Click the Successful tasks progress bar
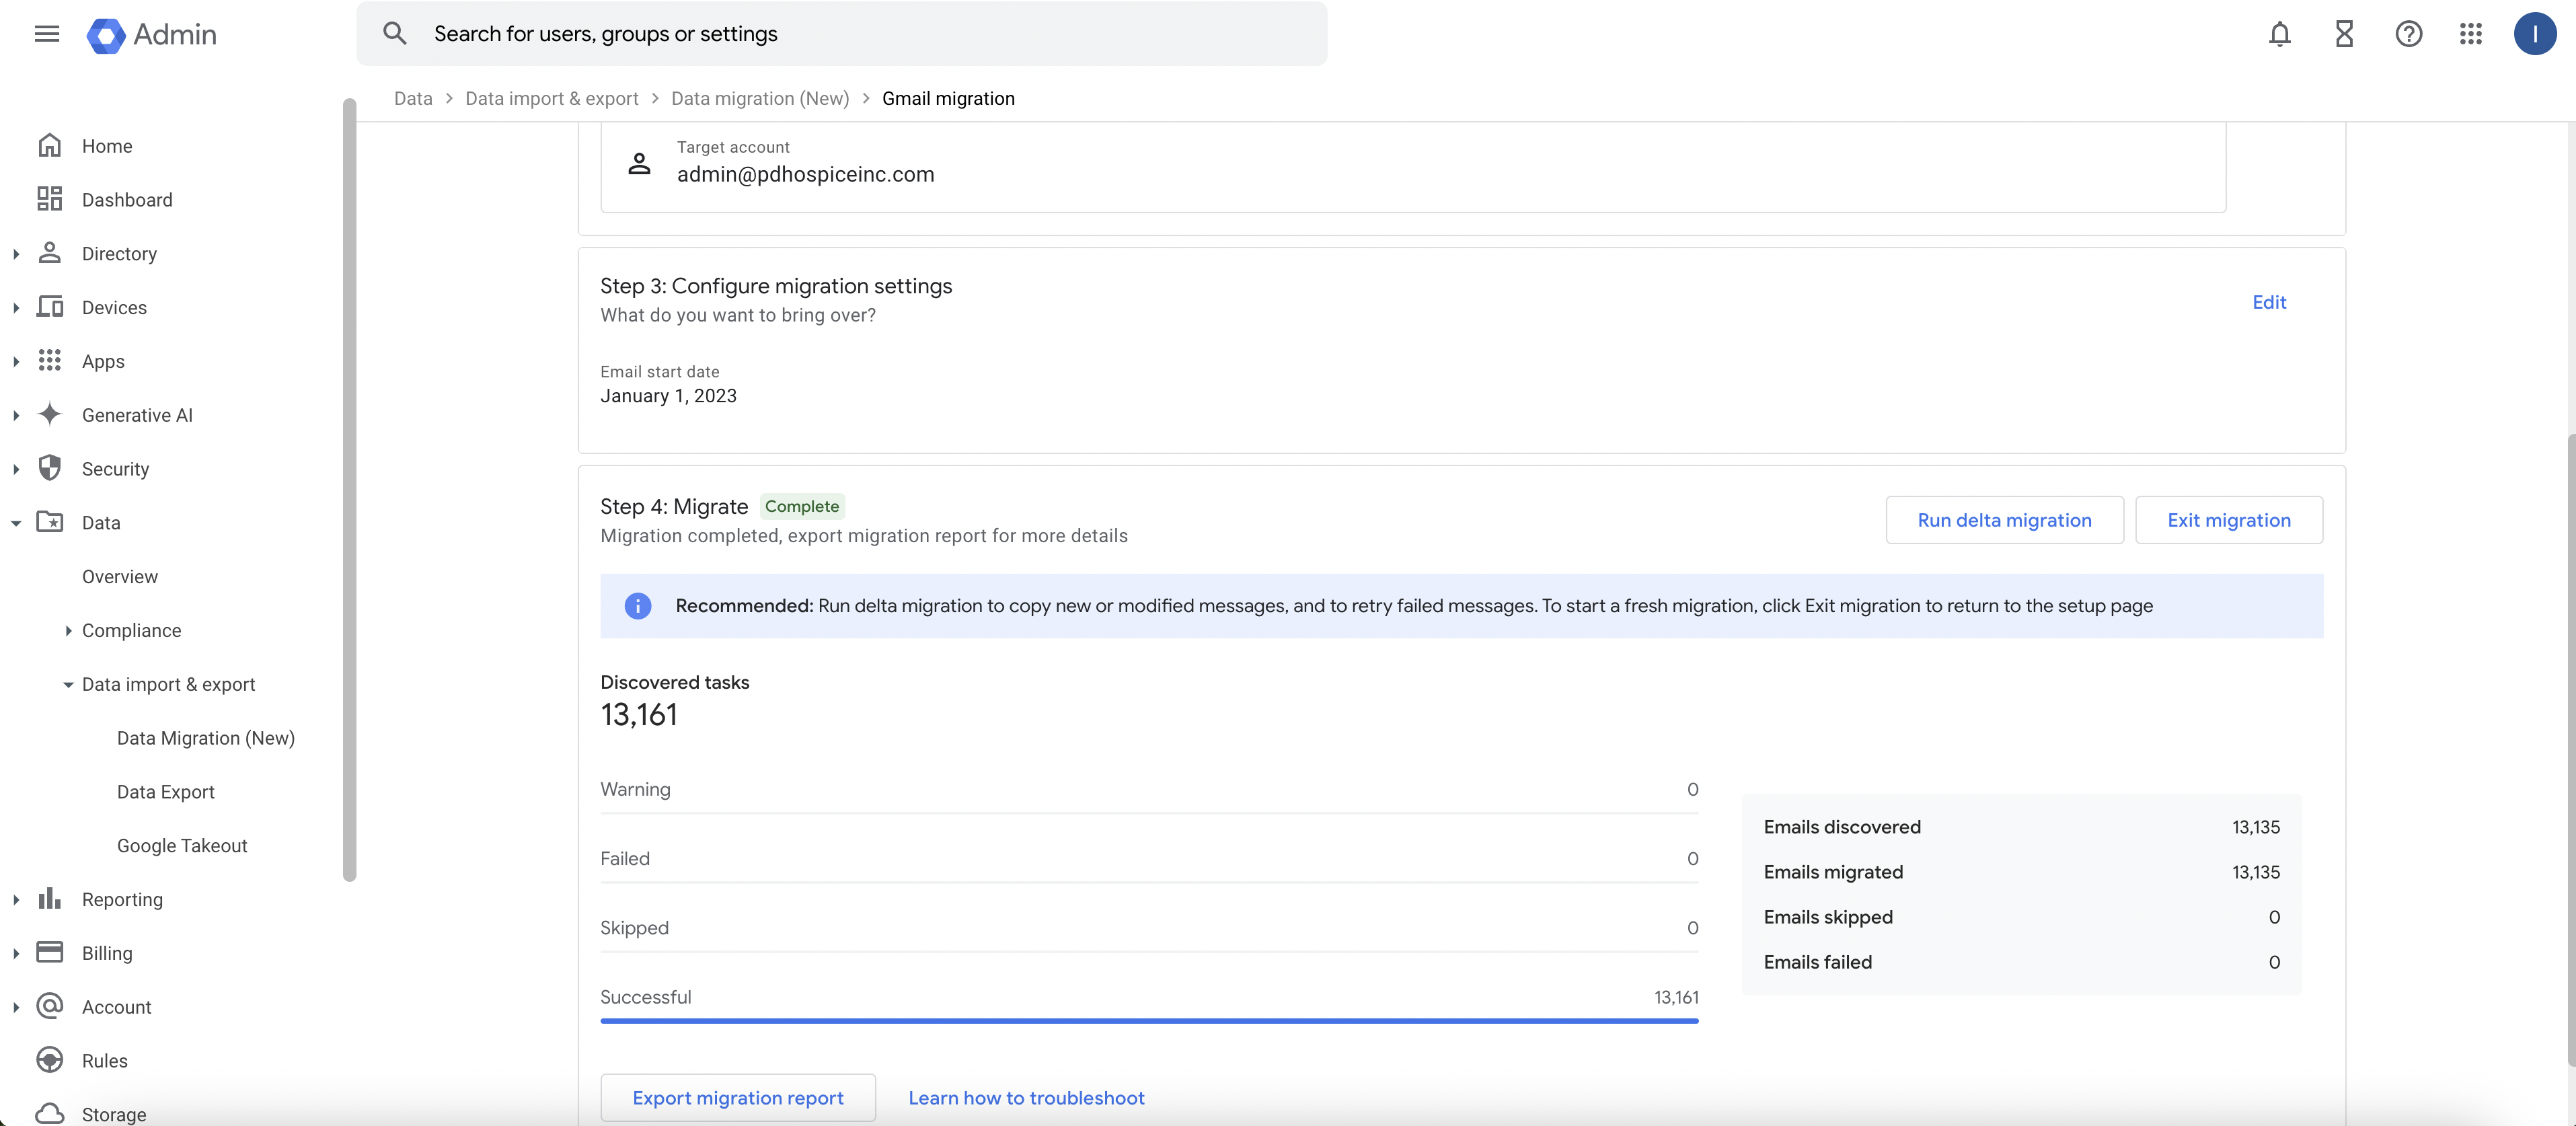 click(x=1149, y=1021)
